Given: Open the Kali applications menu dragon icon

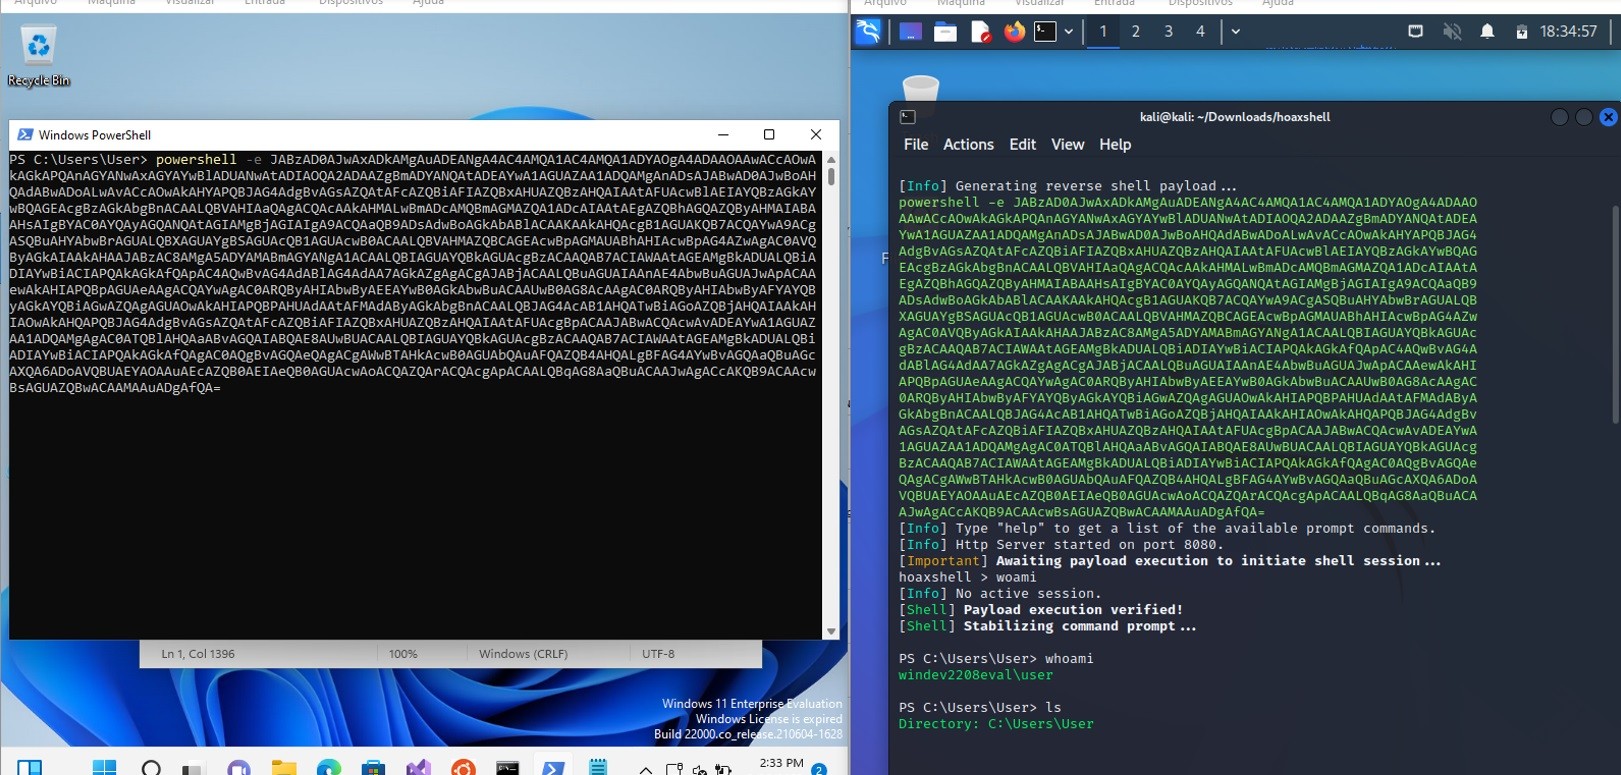Looking at the screenshot, I should click(868, 31).
